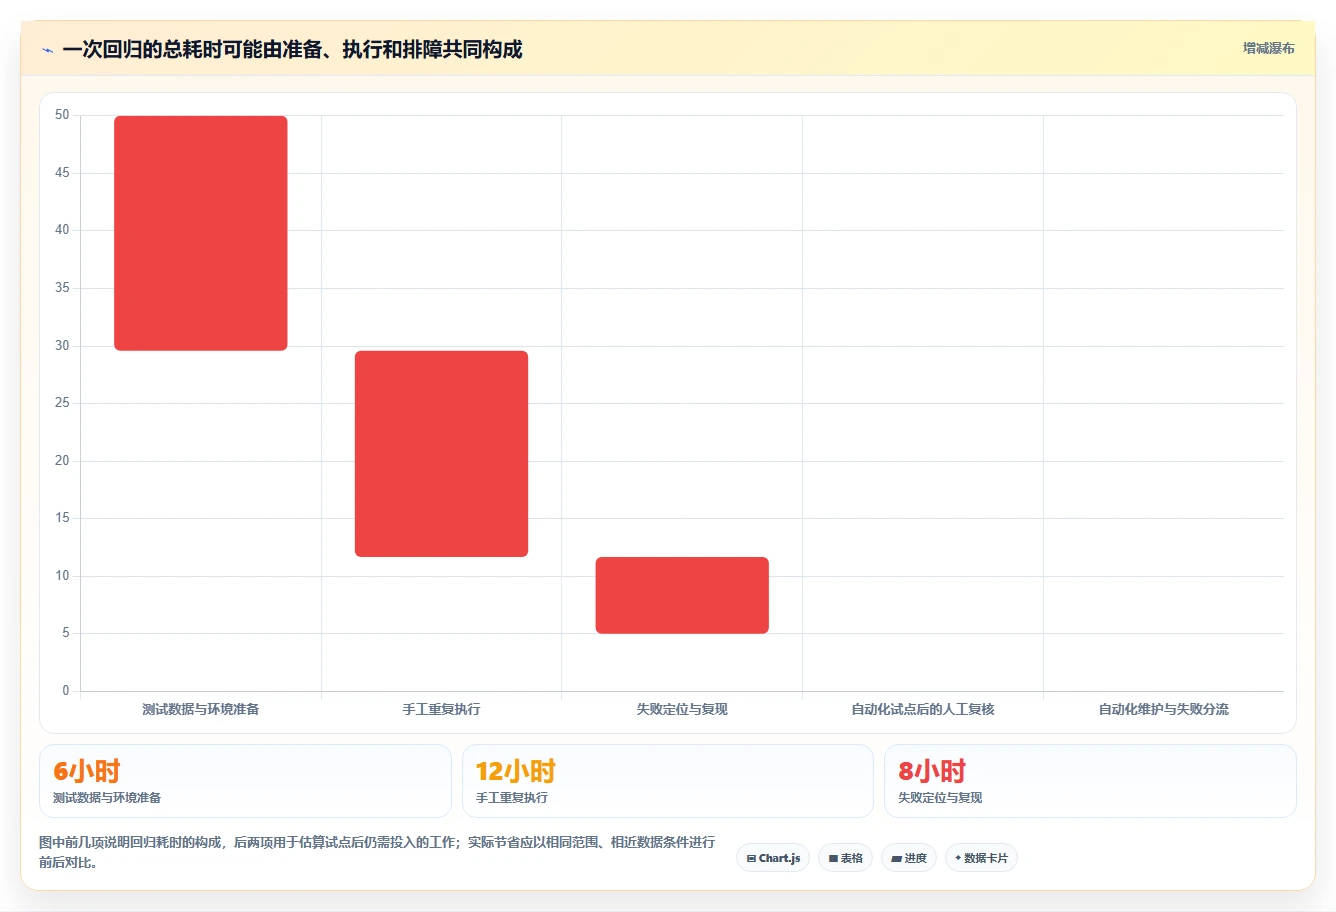
Task: Click the y-axis value 0
Action: [x=66, y=691]
